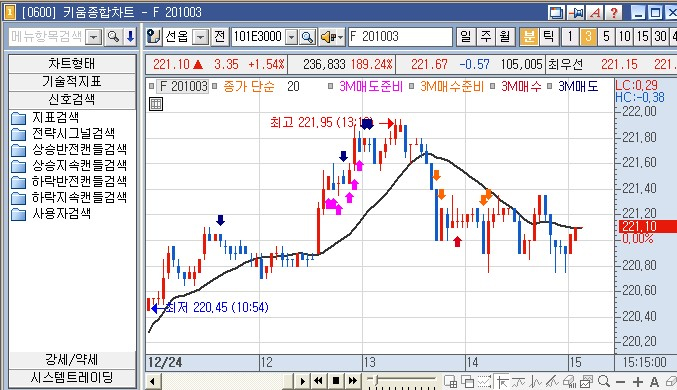Click the magnifier next to menu search box

[113, 37]
